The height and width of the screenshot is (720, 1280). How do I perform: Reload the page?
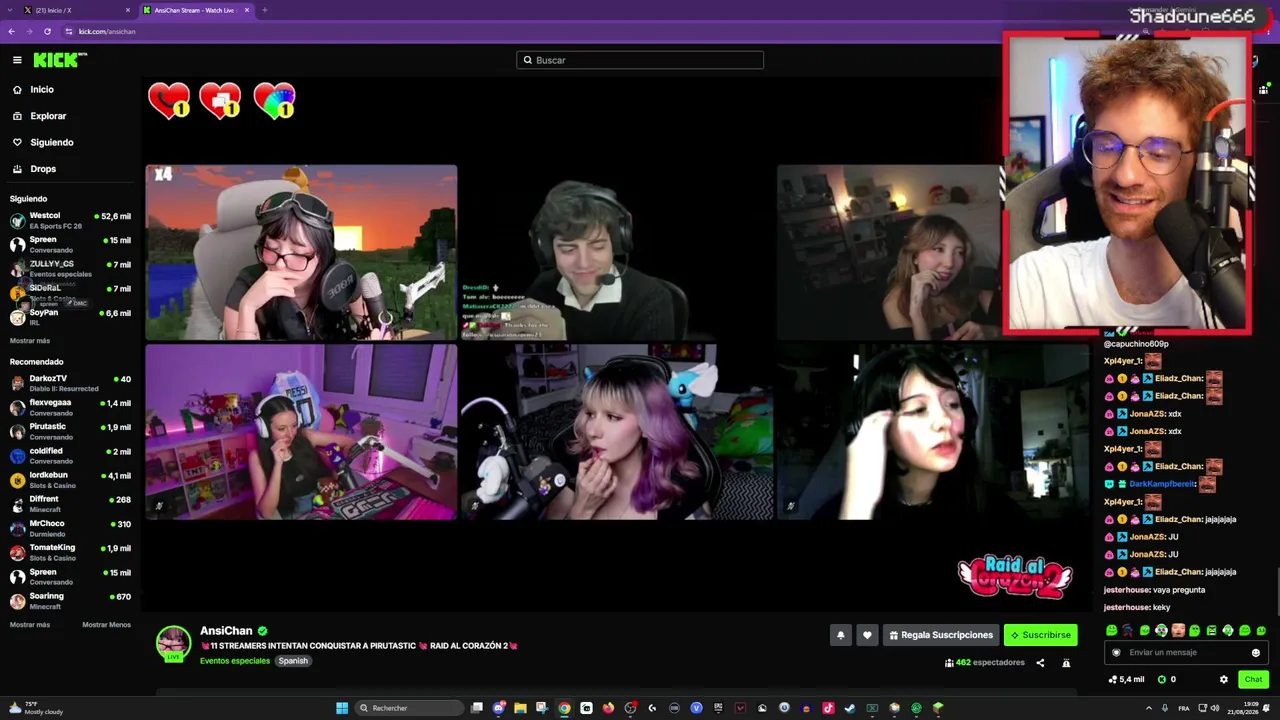(47, 32)
